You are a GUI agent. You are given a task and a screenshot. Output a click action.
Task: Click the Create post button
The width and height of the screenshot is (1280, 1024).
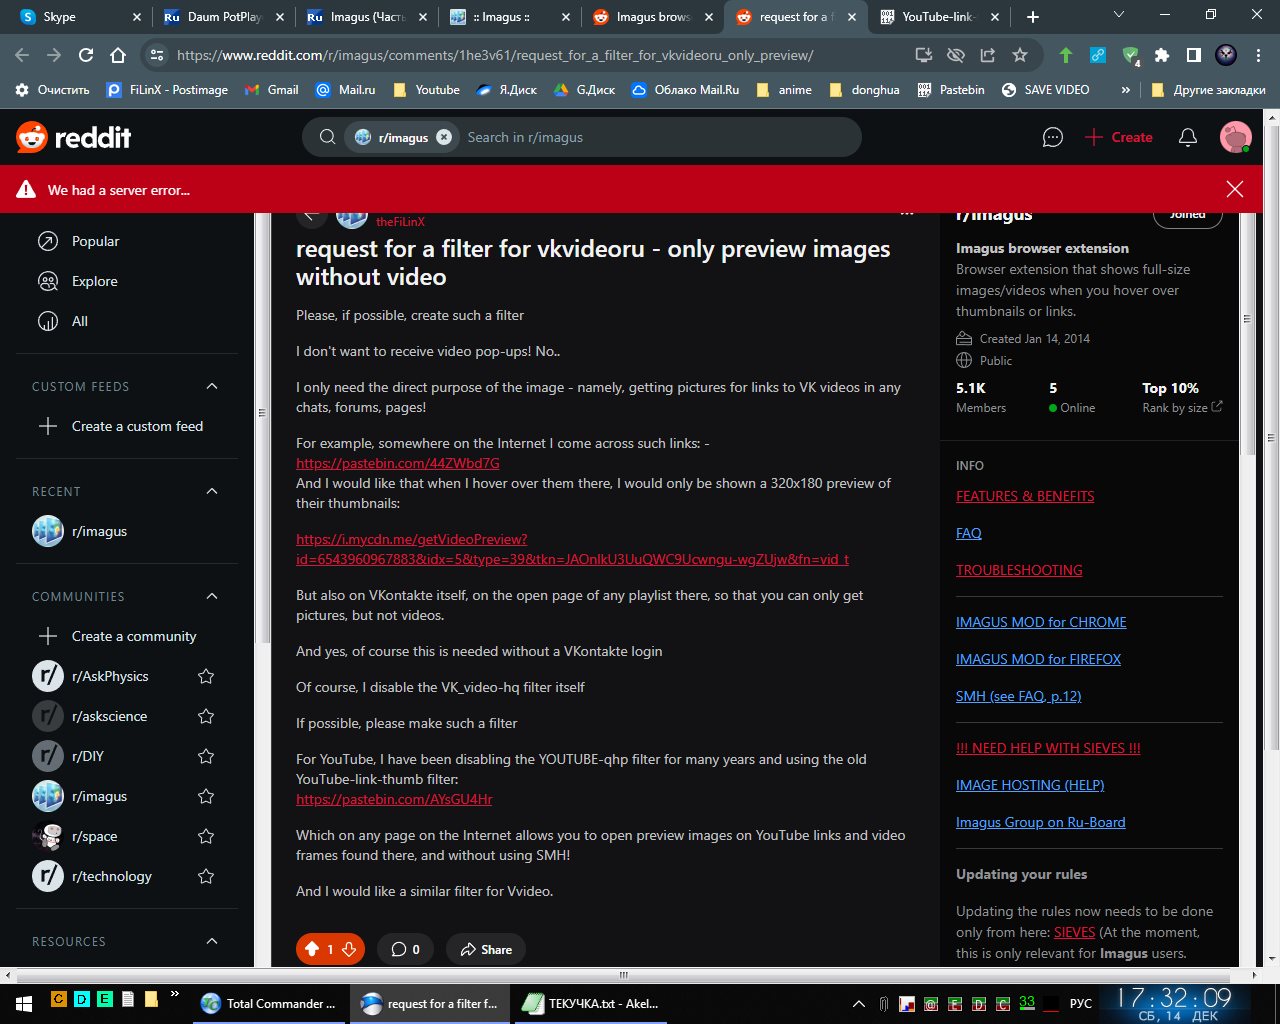[1119, 137]
